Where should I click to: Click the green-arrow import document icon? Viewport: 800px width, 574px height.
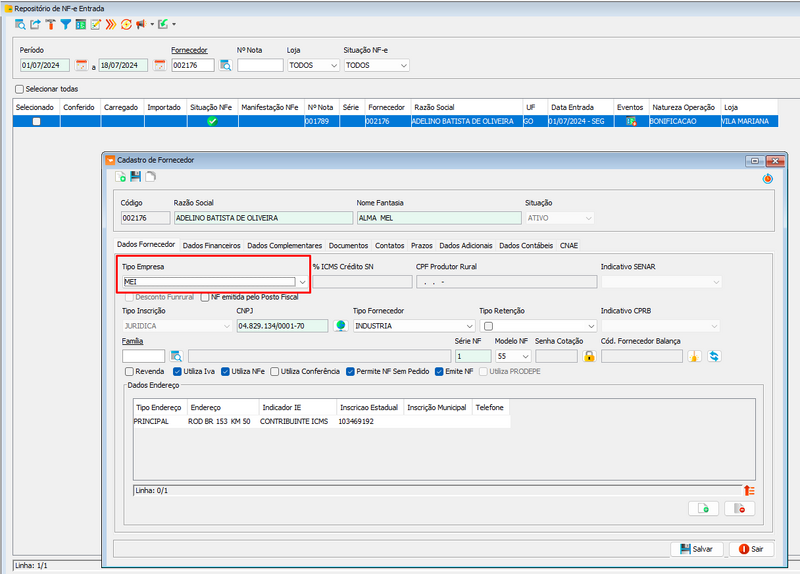(163, 24)
